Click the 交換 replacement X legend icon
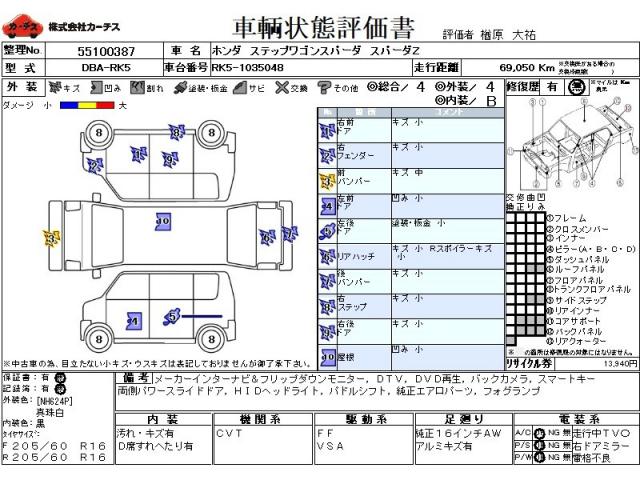640x480 pixels. (283, 88)
